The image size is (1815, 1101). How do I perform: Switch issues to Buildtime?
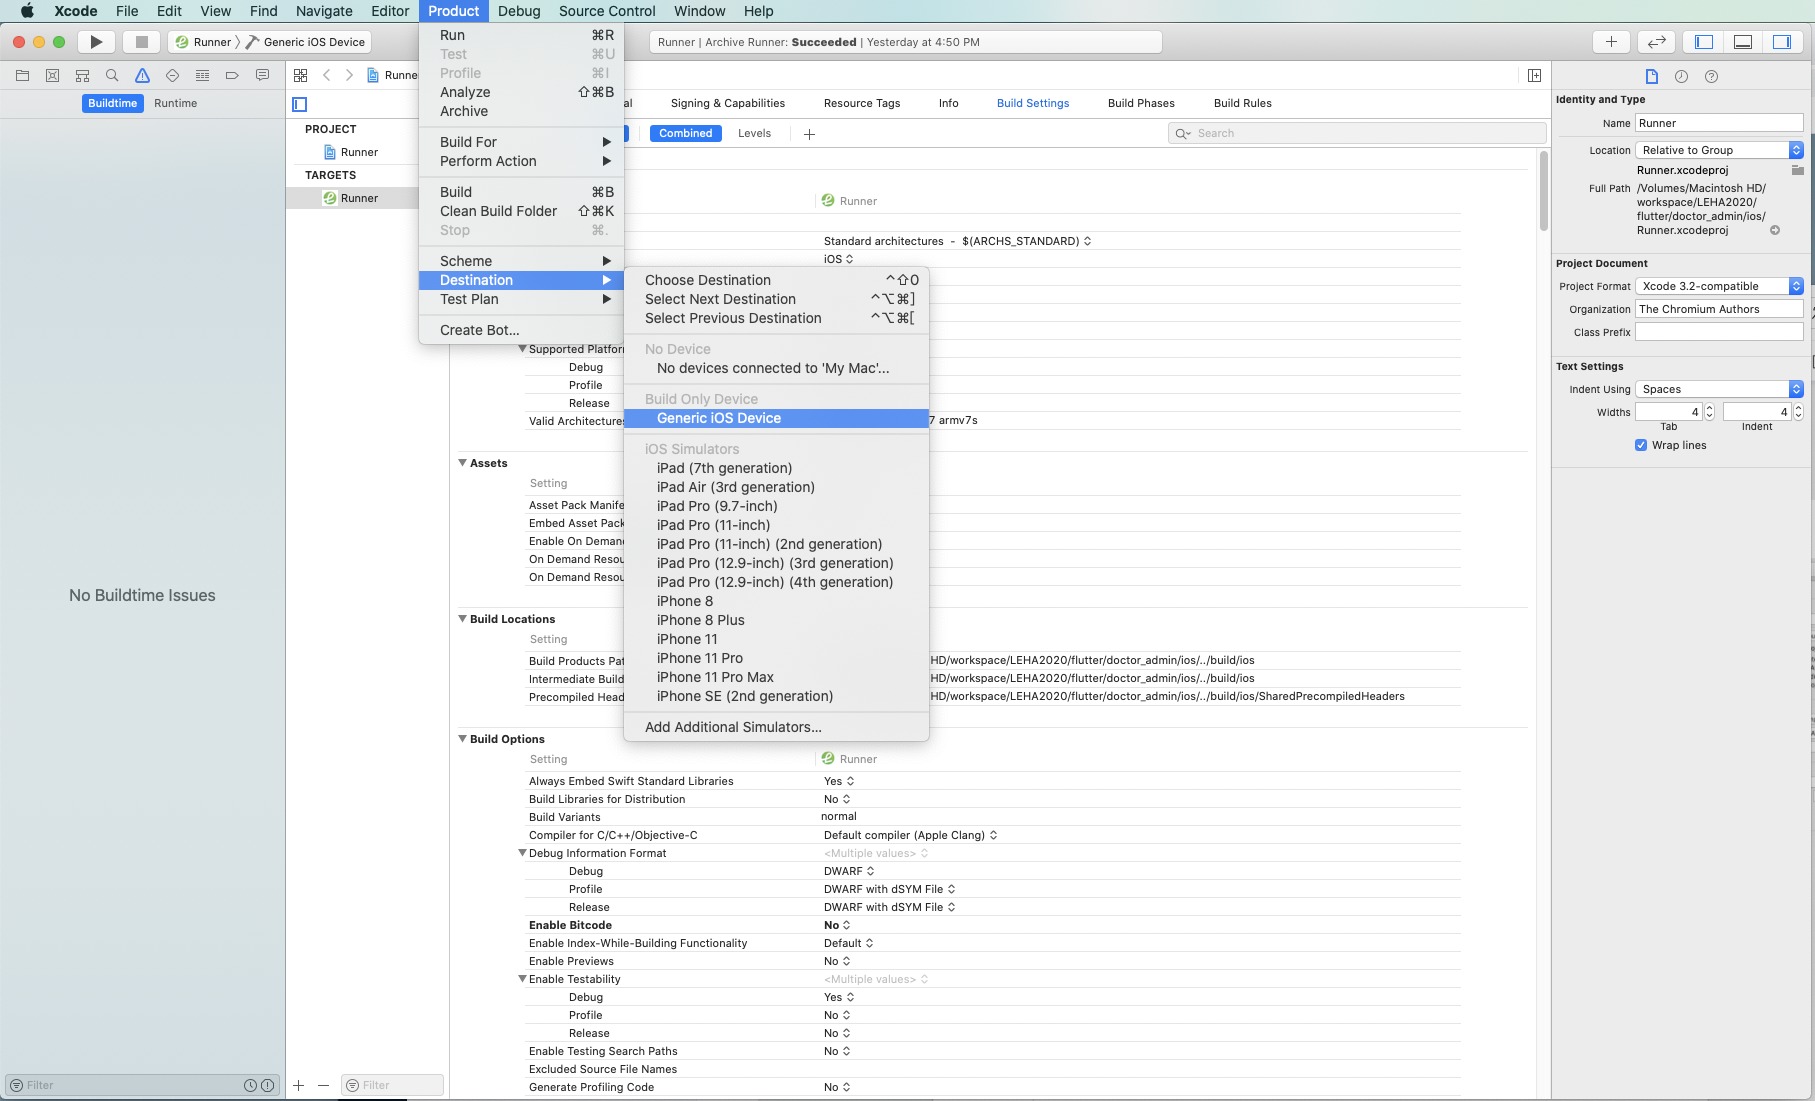[112, 103]
